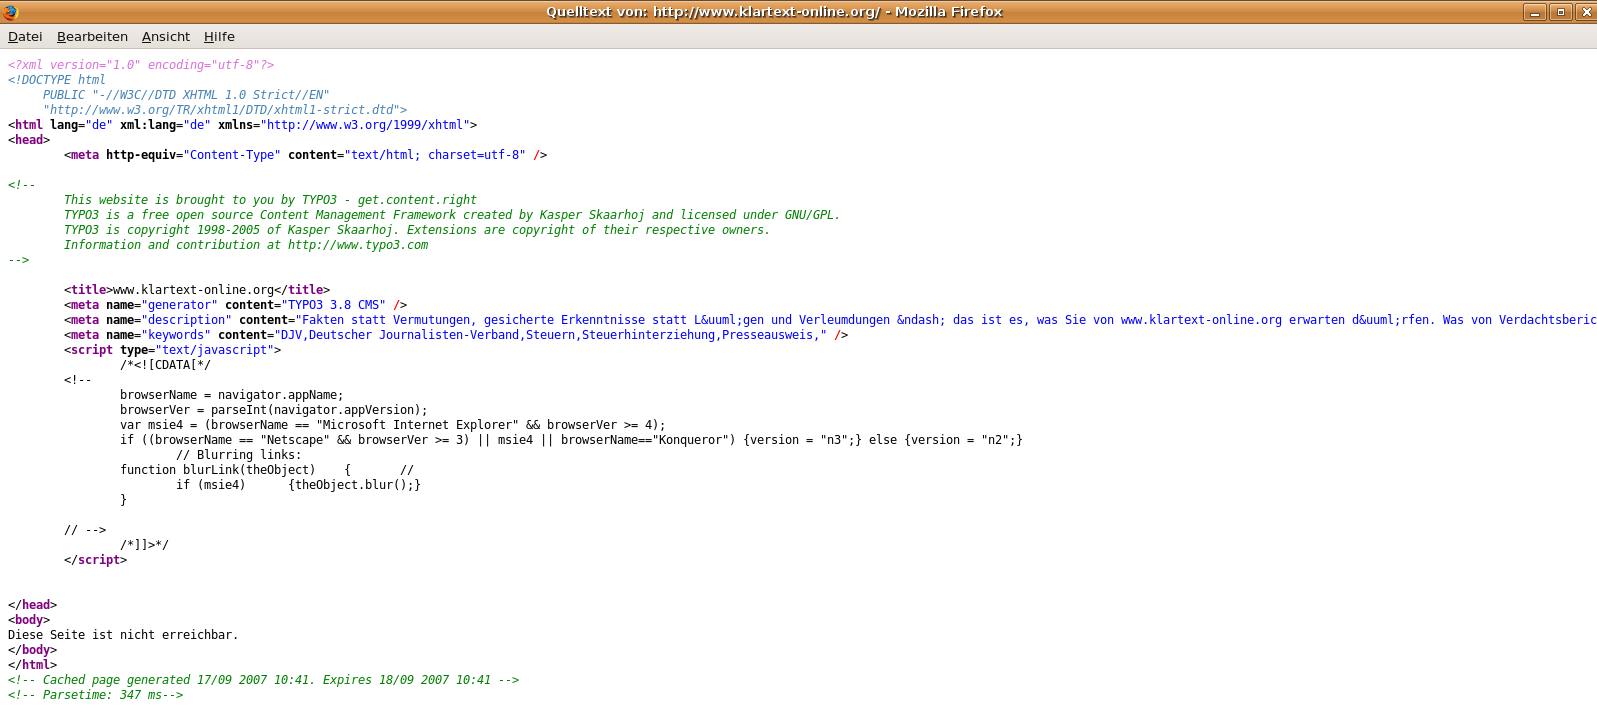The height and width of the screenshot is (724, 1597).
Task: Click the xml version declaration line
Action: click(141, 65)
